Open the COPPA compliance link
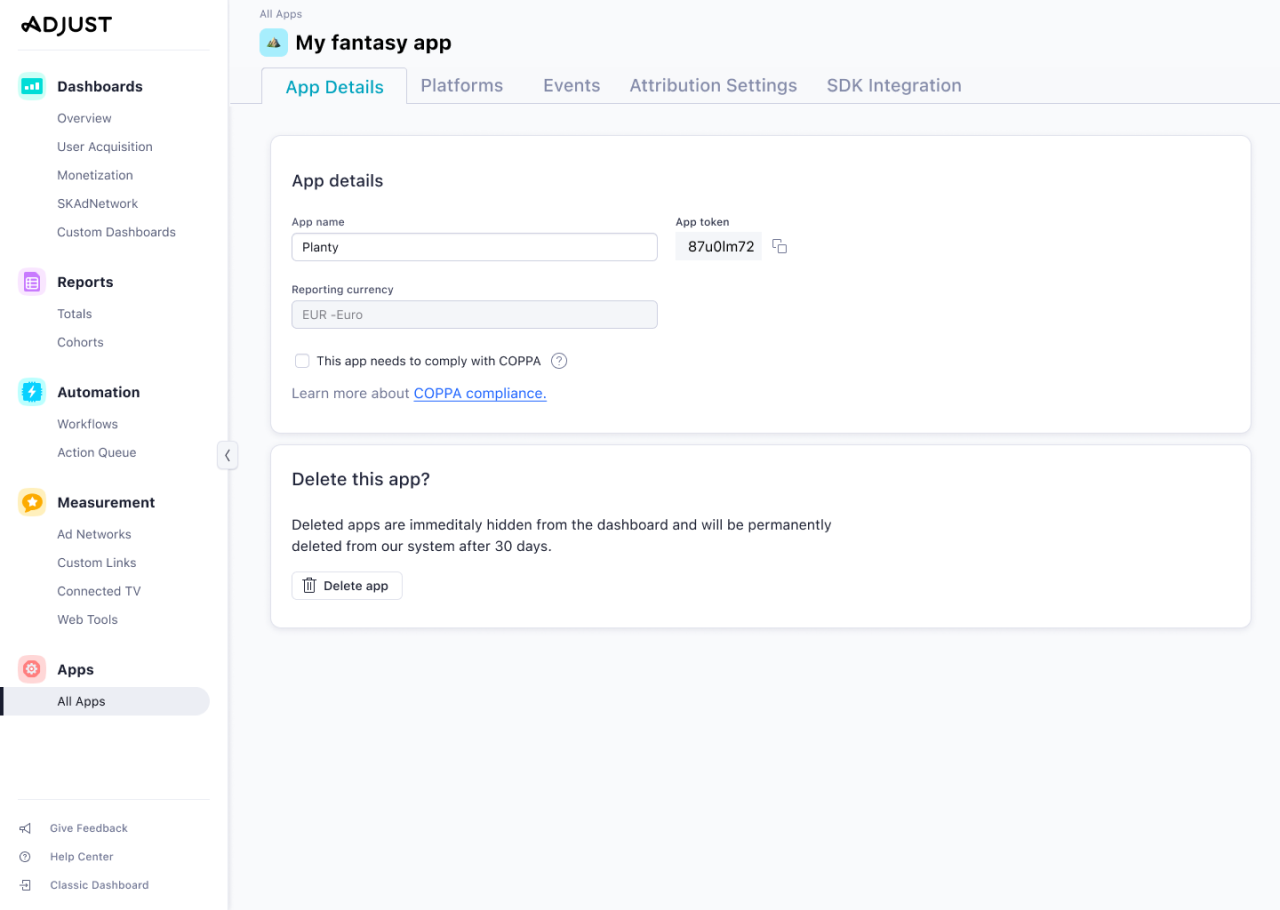The image size is (1280, 910). pos(479,393)
